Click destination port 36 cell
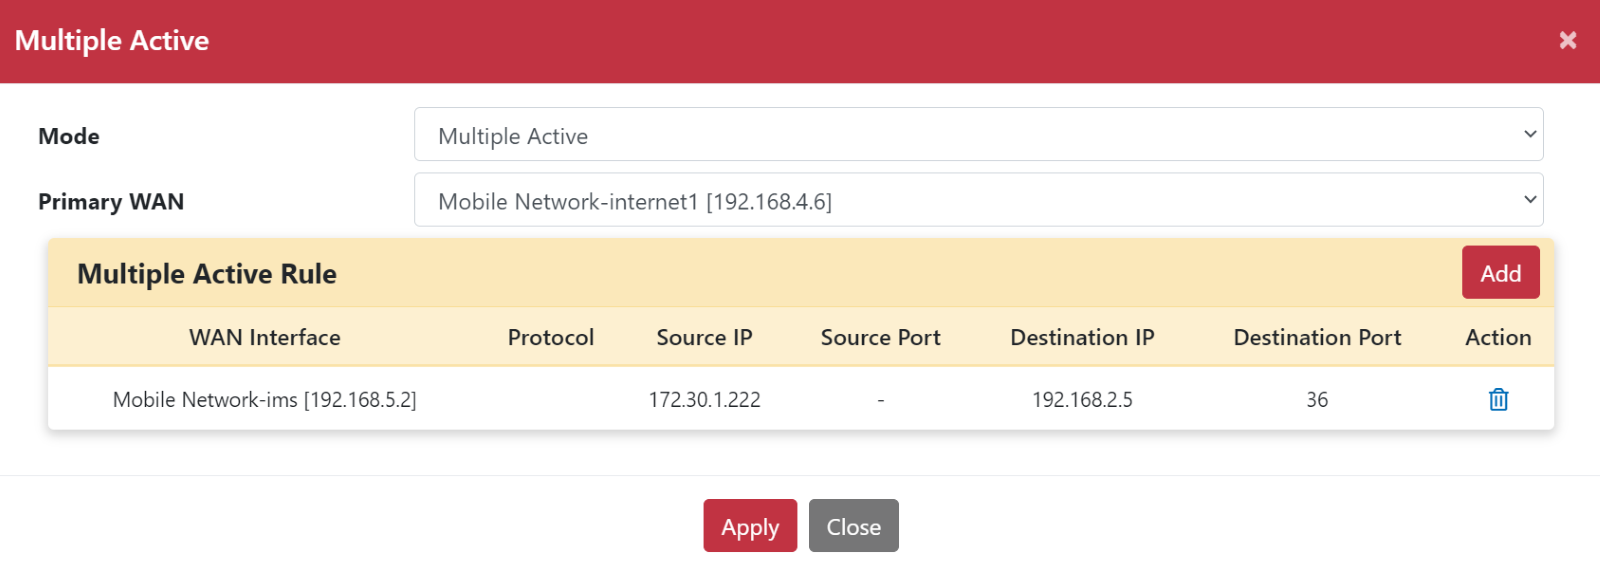 pyautogui.click(x=1317, y=400)
